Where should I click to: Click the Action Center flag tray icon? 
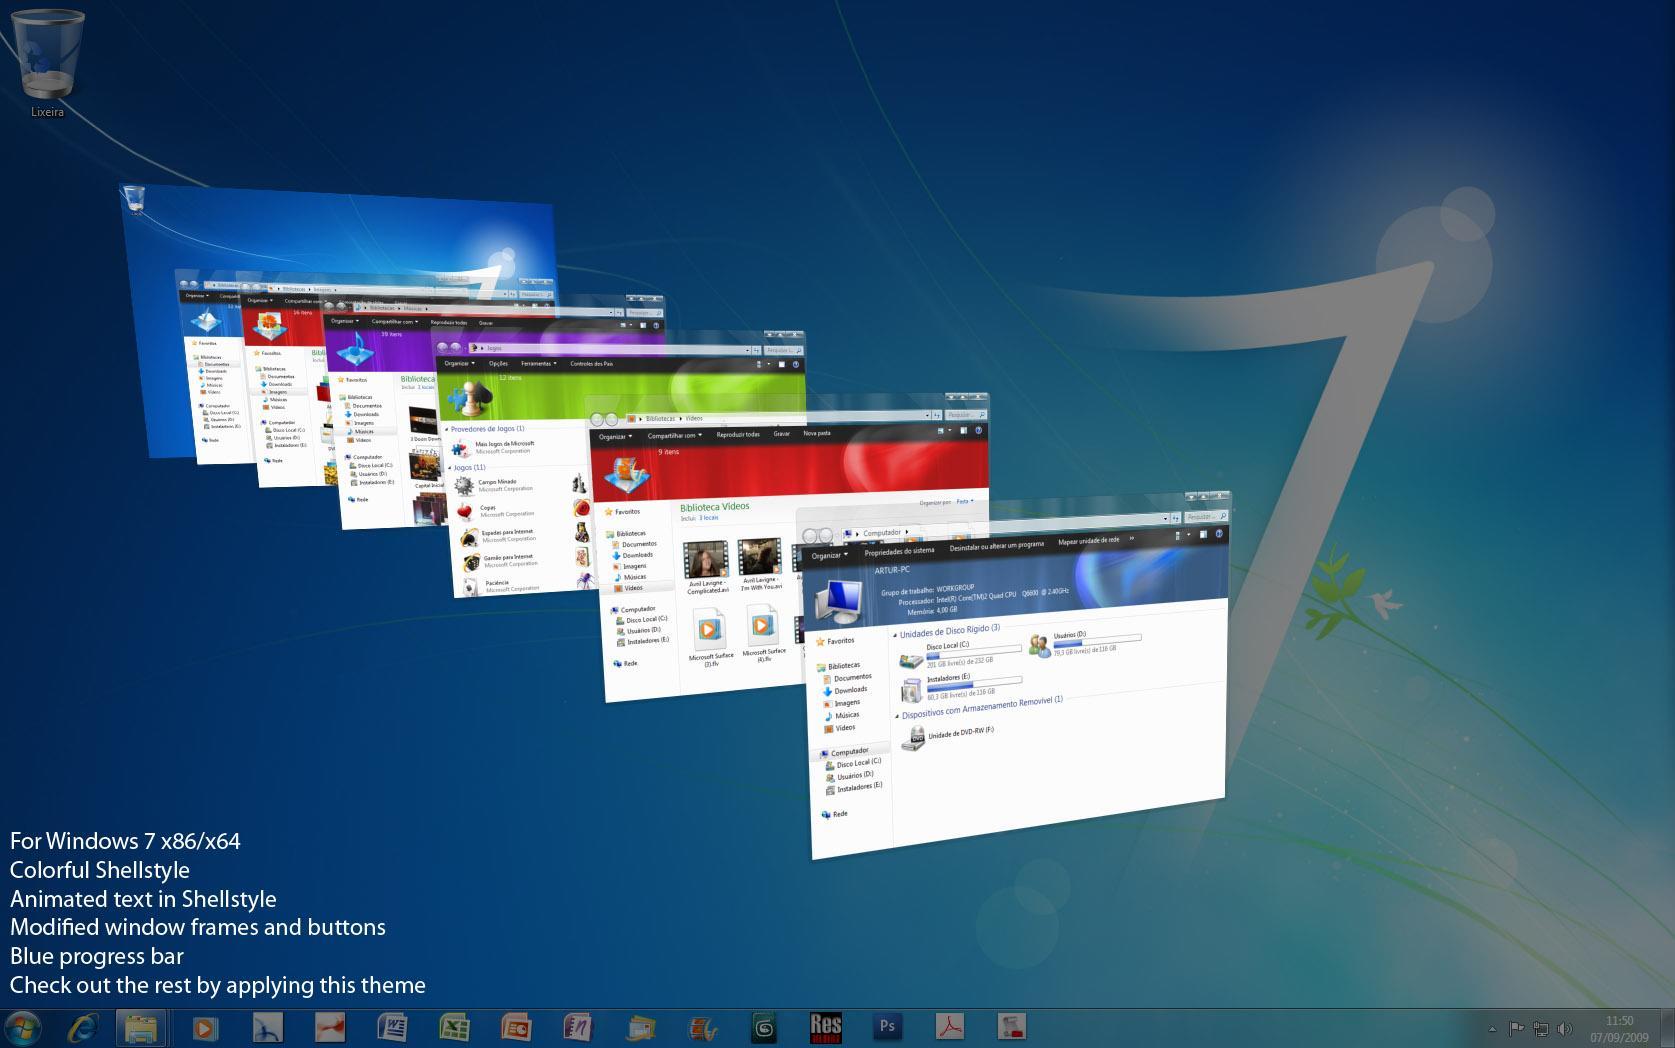coord(1517,1028)
